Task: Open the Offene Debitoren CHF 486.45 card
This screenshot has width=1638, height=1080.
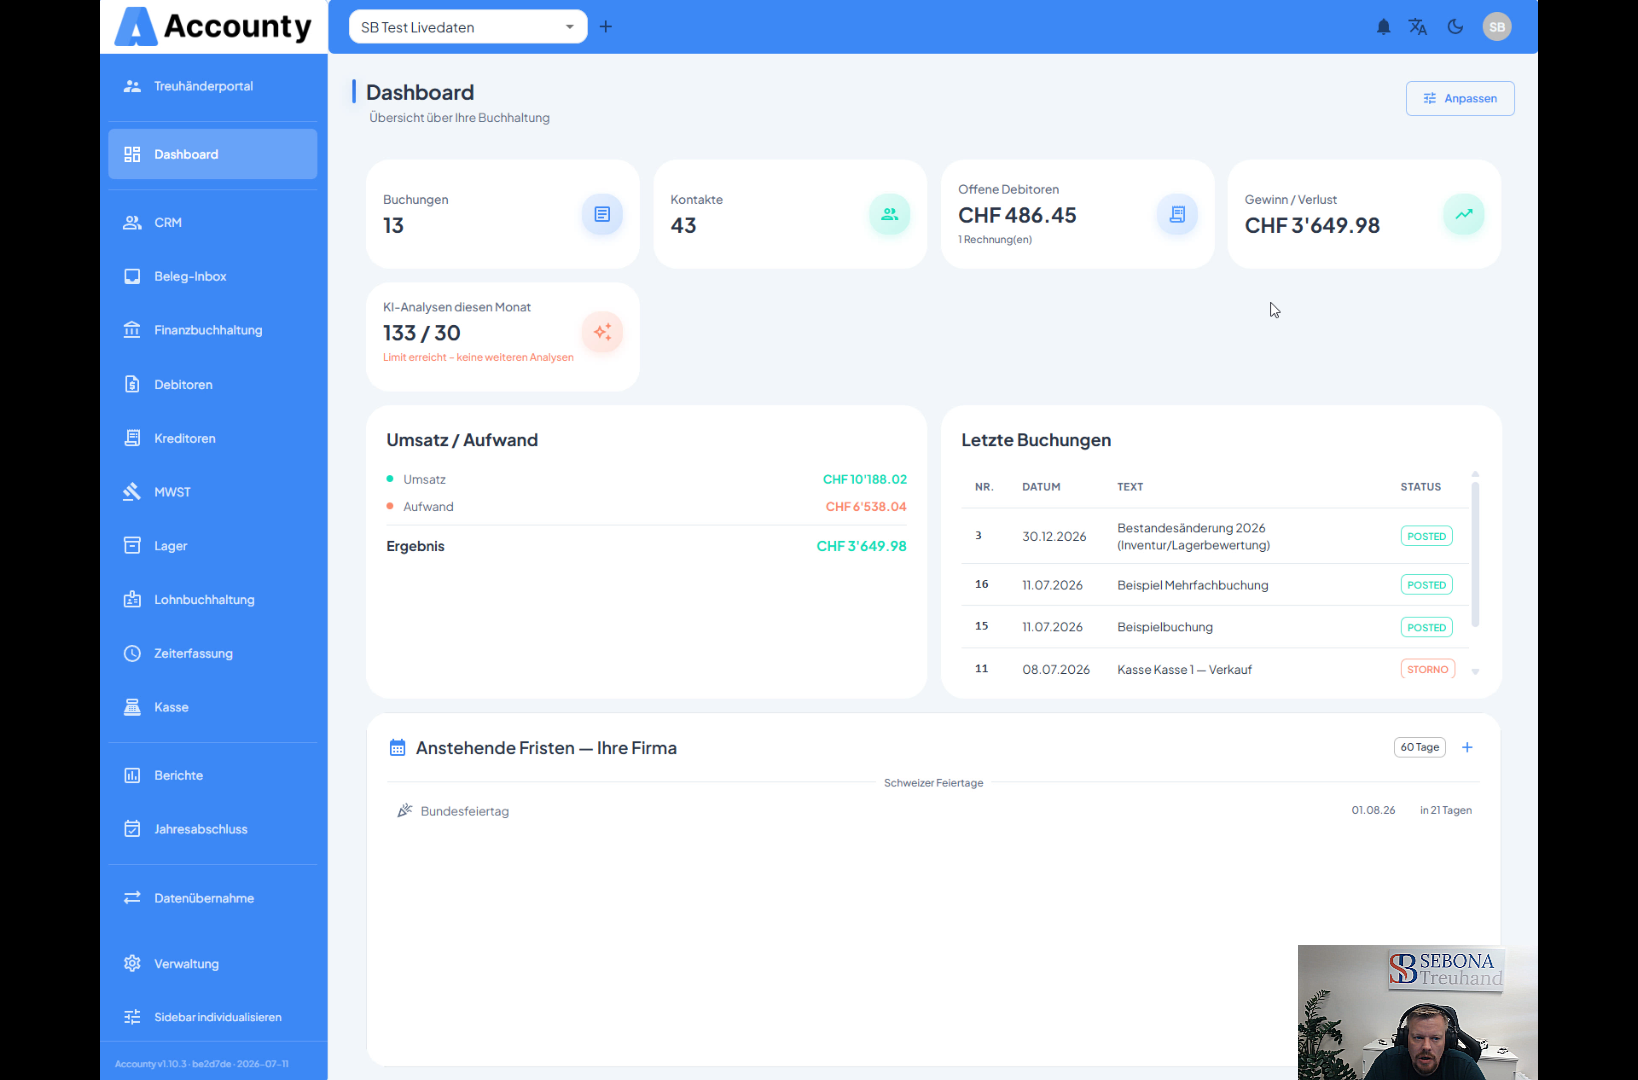Action: point(1077,214)
